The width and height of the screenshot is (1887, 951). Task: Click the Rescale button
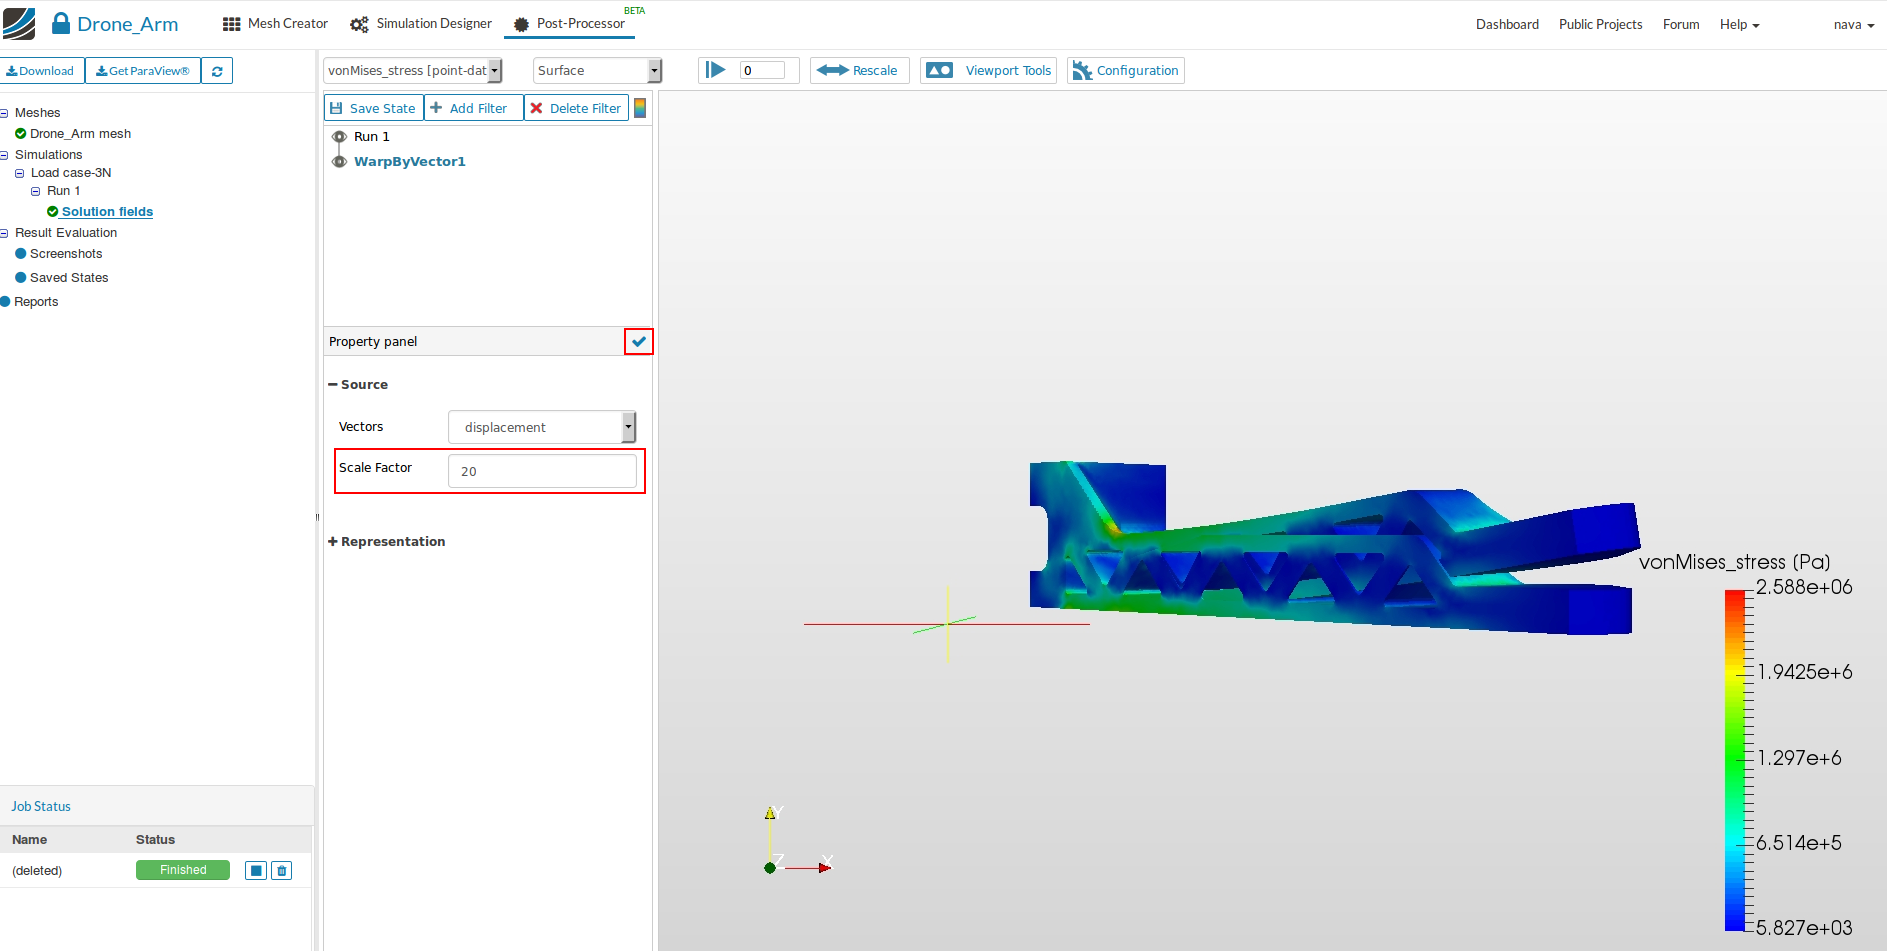coord(860,71)
